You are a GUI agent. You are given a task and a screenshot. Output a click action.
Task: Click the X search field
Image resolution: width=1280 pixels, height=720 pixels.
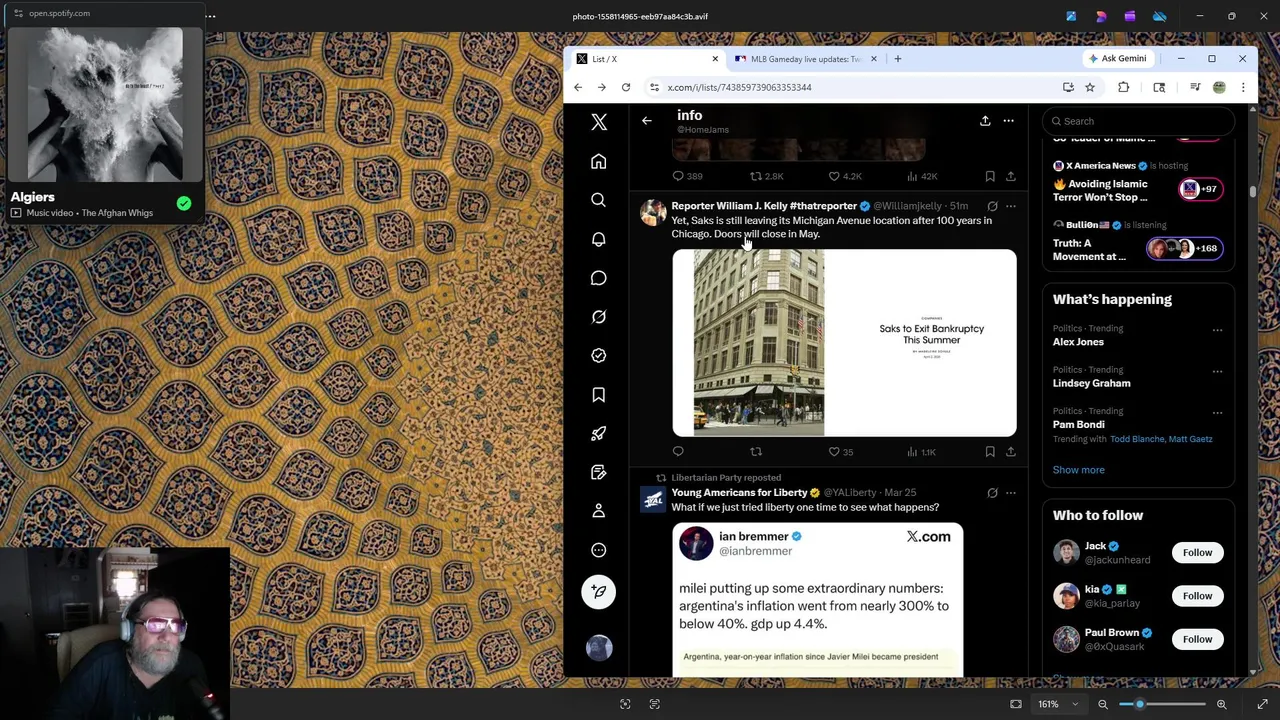pyautogui.click(x=1138, y=121)
